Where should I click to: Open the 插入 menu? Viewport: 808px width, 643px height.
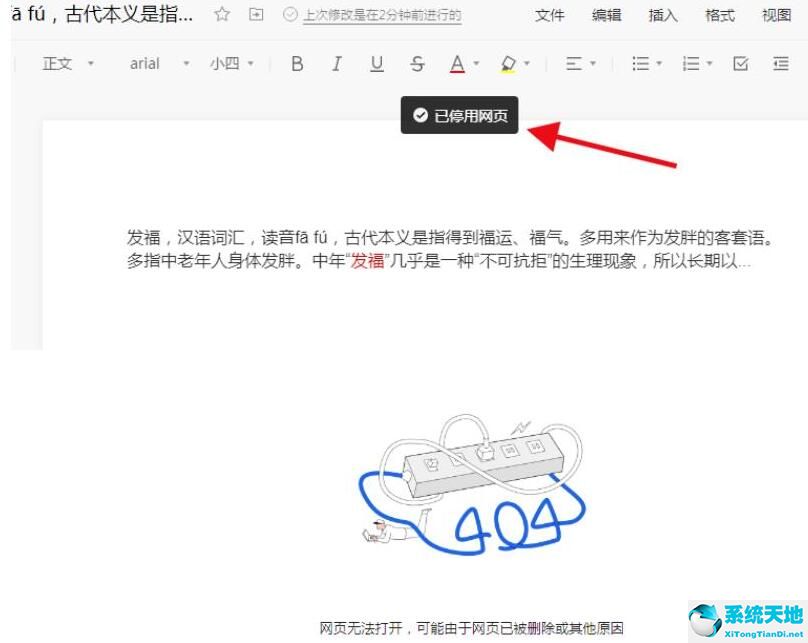(x=662, y=15)
